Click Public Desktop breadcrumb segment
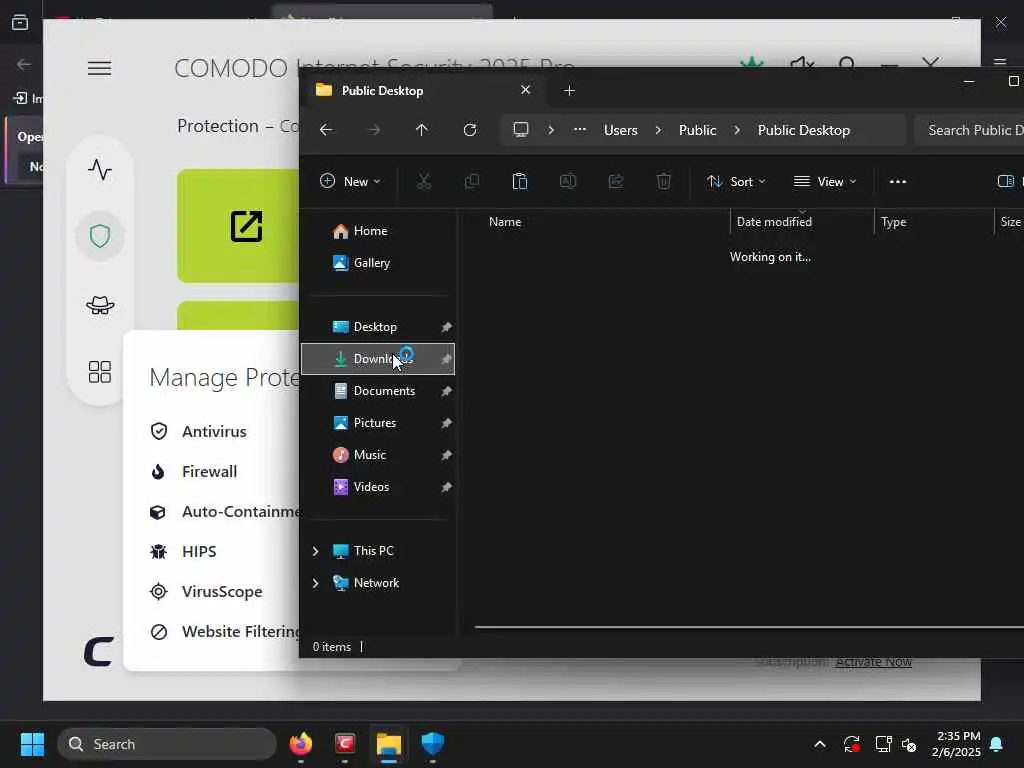Screen dimensions: 1024x768 (x=804, y=130)
